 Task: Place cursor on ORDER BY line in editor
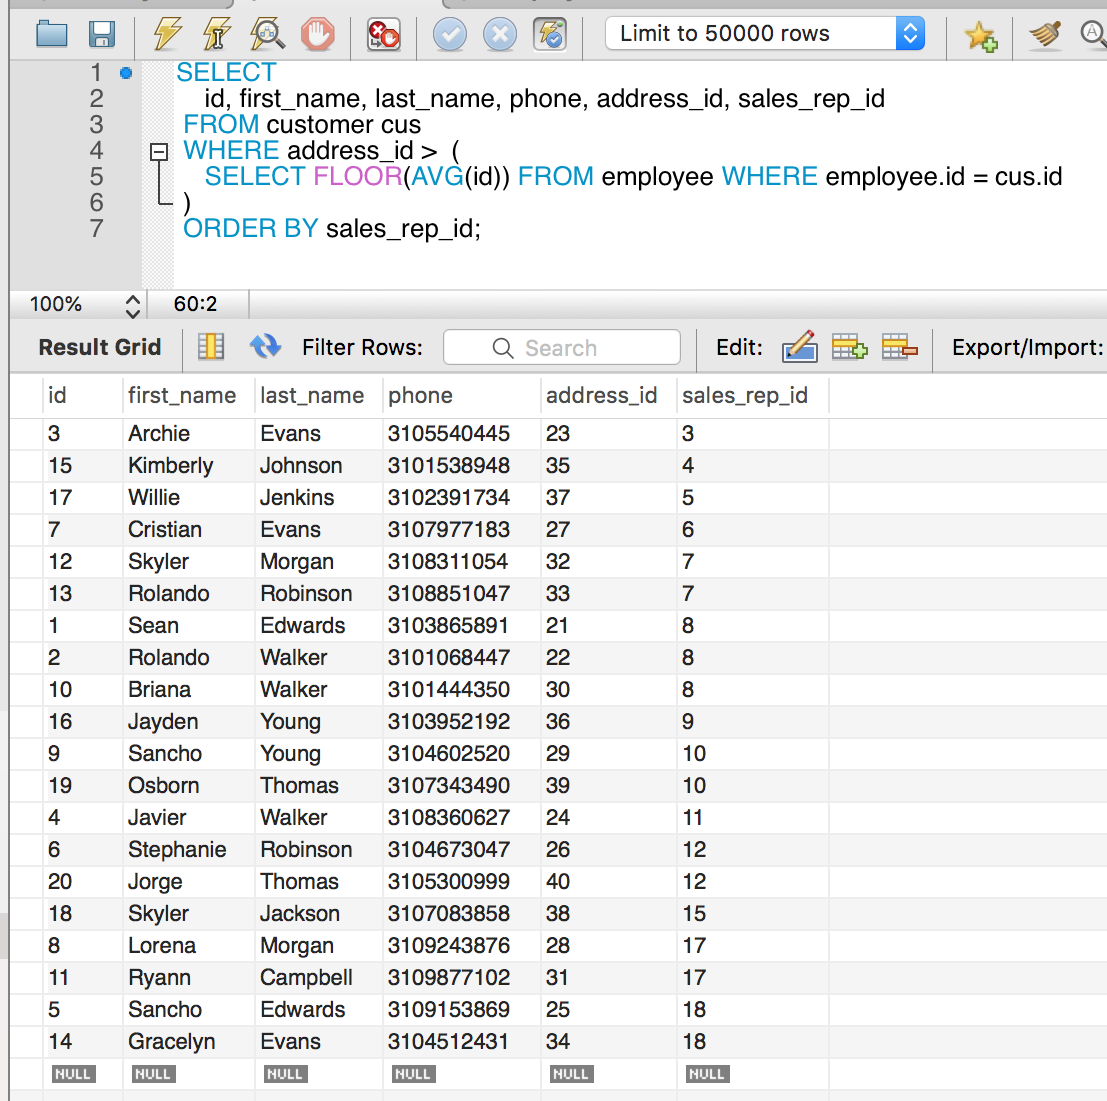(x=332, y=229)
